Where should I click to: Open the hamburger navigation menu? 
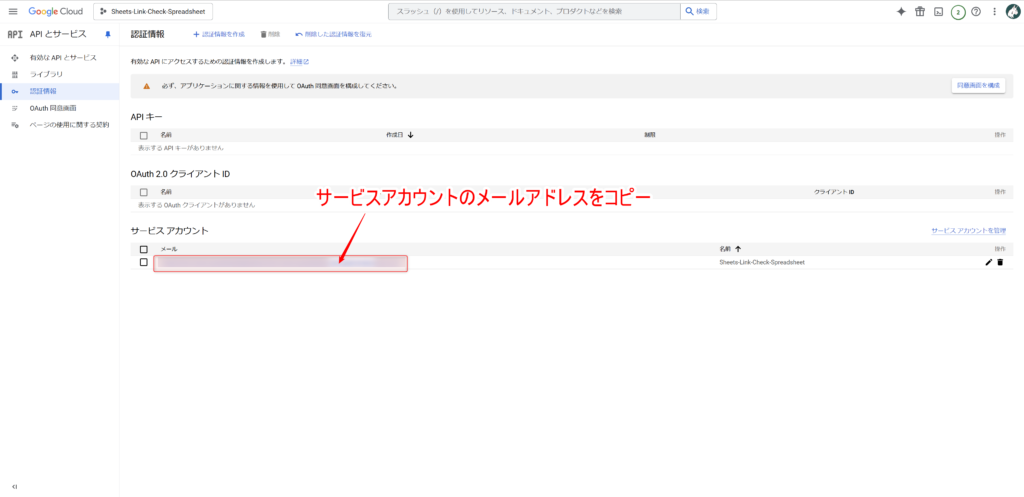pos(13,11)
